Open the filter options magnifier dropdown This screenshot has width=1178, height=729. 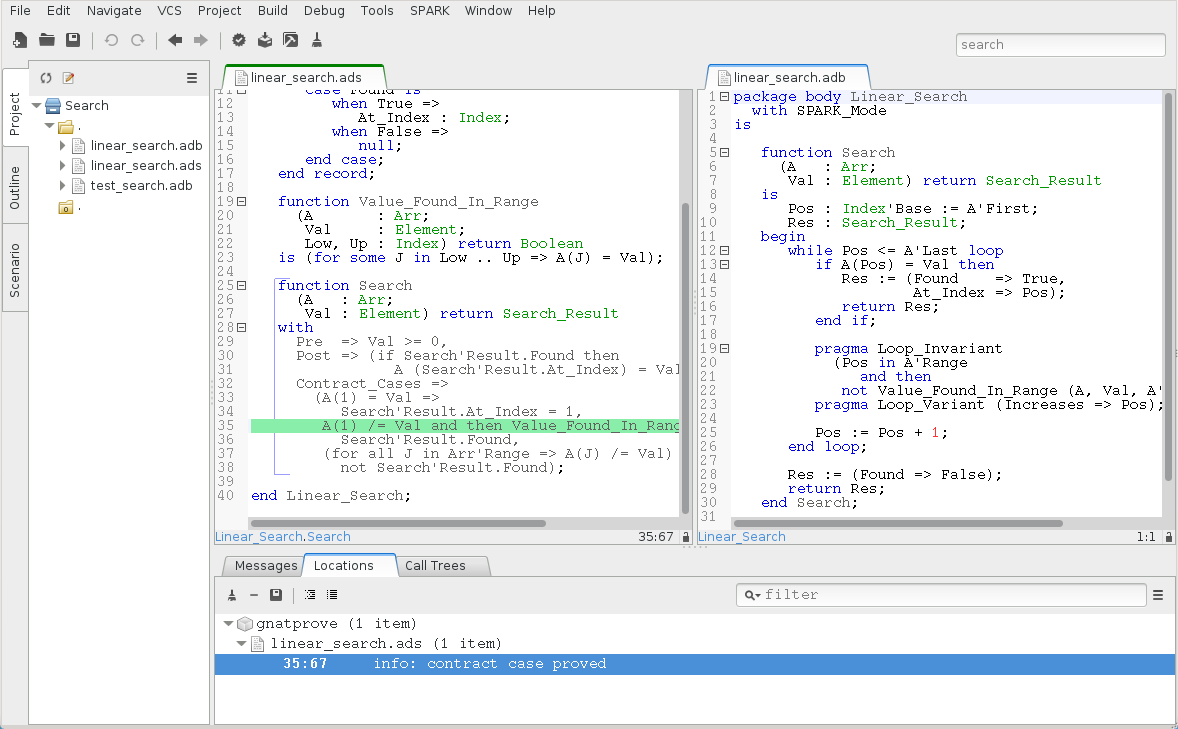pyautogui.click(x=752, y=595)
